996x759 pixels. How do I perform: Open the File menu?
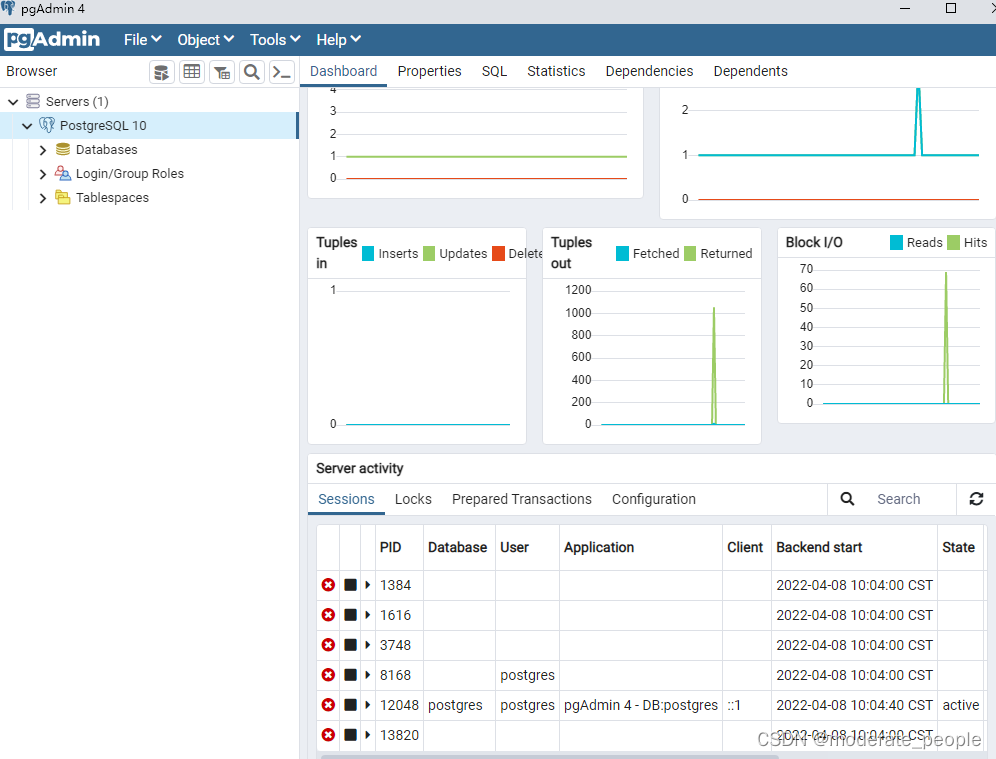point(142,39)
